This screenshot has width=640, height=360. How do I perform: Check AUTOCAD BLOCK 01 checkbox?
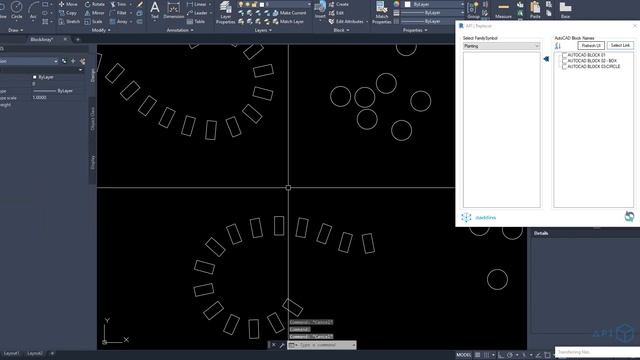pos(564,55)
